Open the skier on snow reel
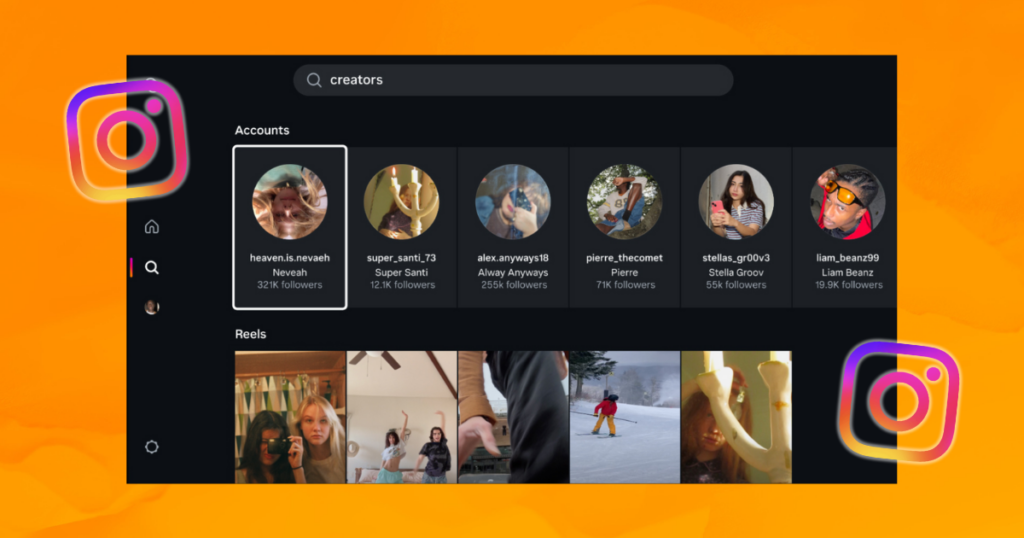 tap(624, 417)
